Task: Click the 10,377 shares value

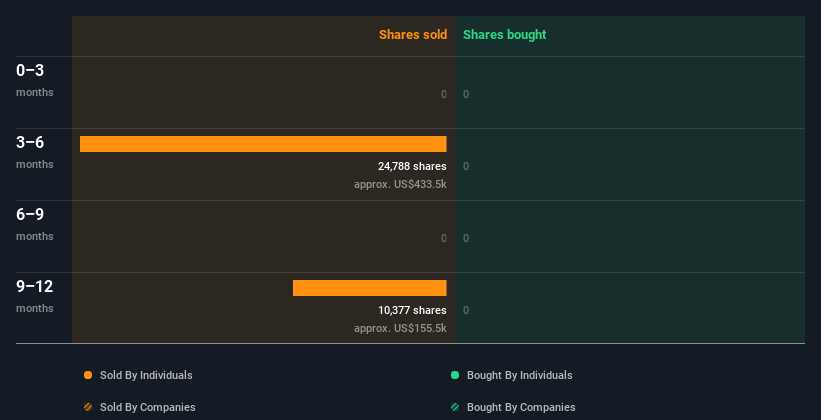Action: coord(412,311)
